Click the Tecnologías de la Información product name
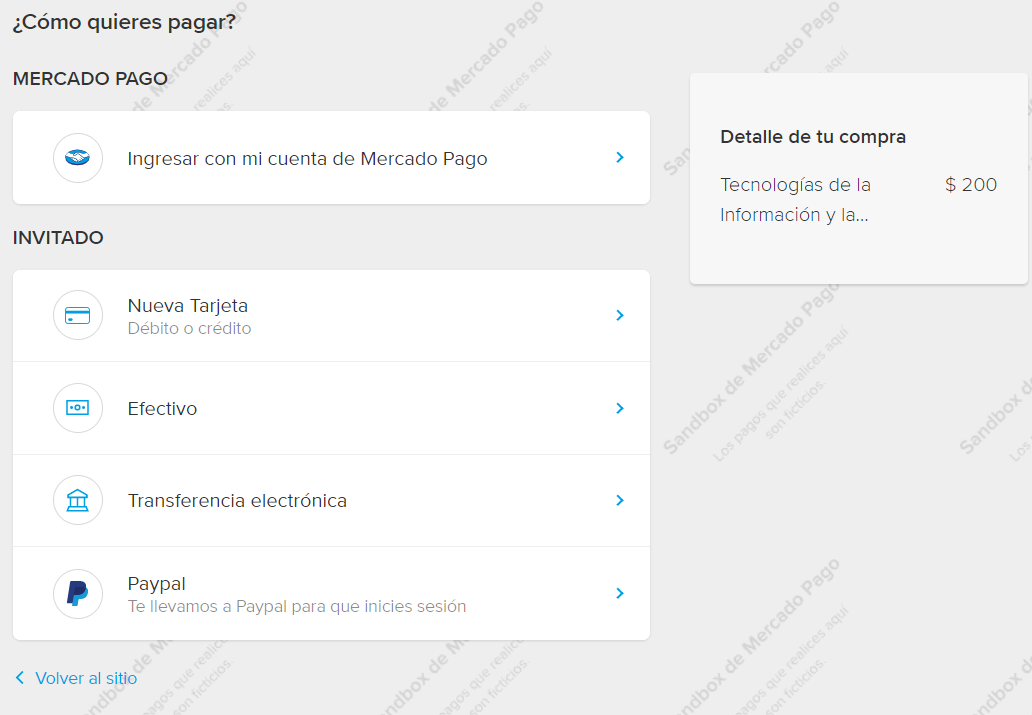 (x=794, y=199)
